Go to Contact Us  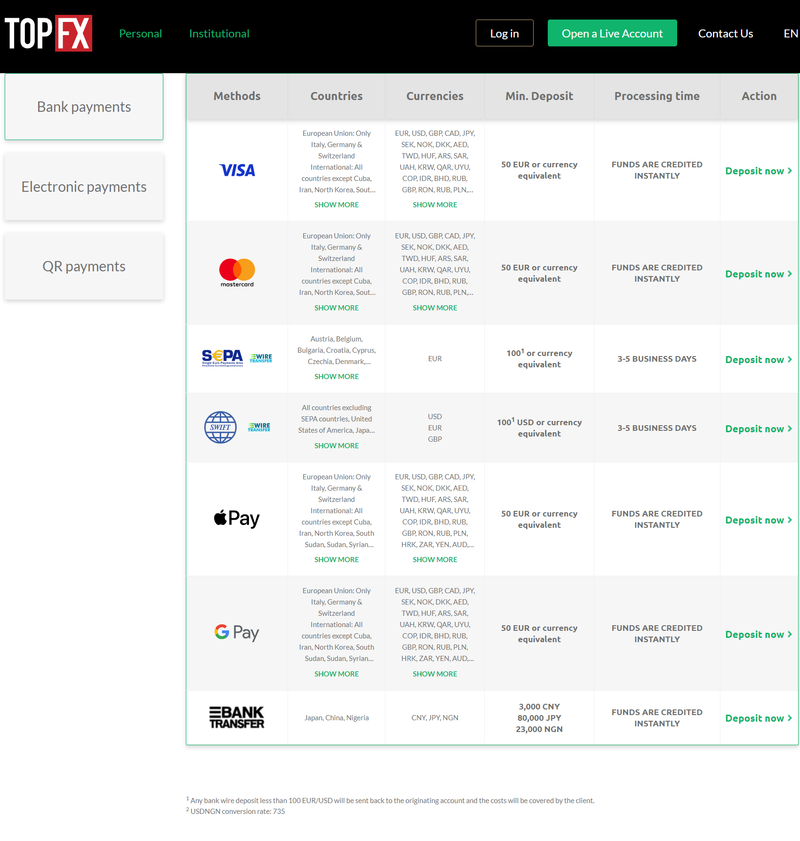pyautogui.click(x=725, y=33)
